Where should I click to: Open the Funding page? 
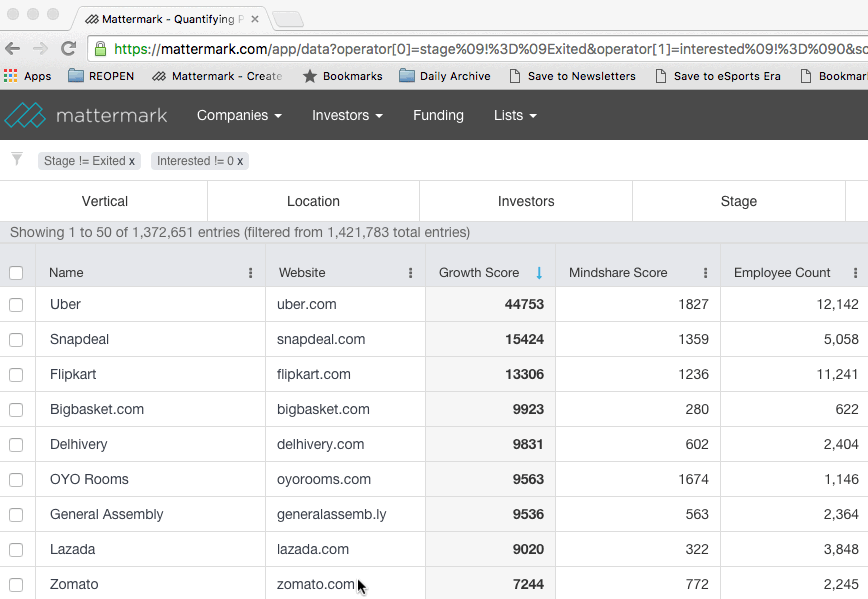pos(438,115)
